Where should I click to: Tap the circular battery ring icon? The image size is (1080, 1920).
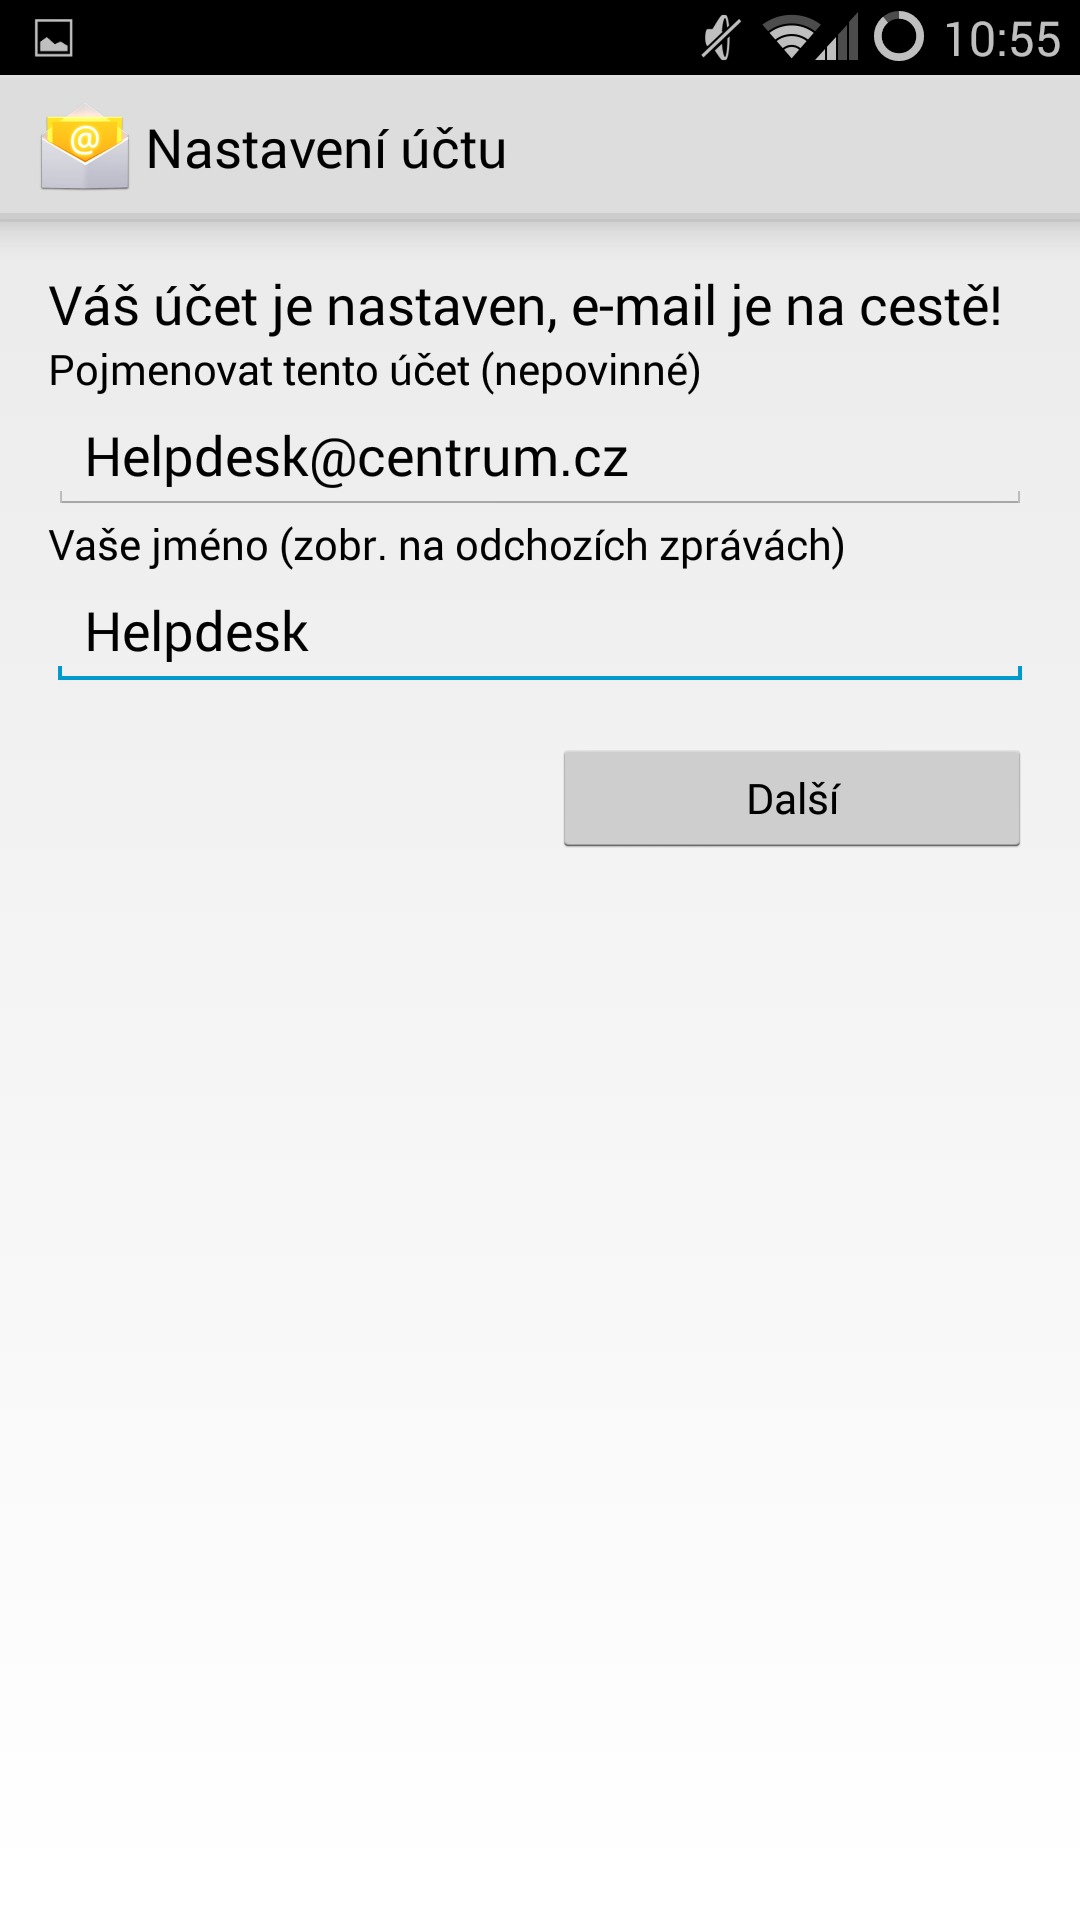coord(898,37)
